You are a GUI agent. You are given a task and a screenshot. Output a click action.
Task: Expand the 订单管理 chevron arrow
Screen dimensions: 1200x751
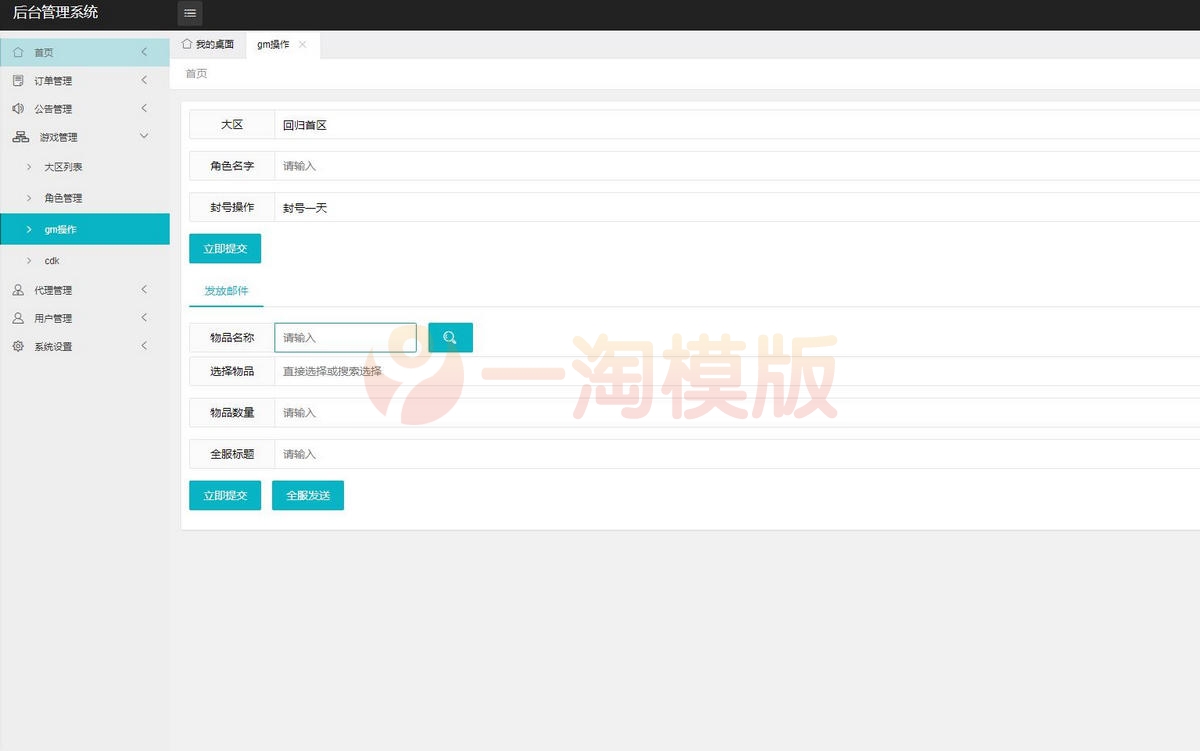click(144, 80)
